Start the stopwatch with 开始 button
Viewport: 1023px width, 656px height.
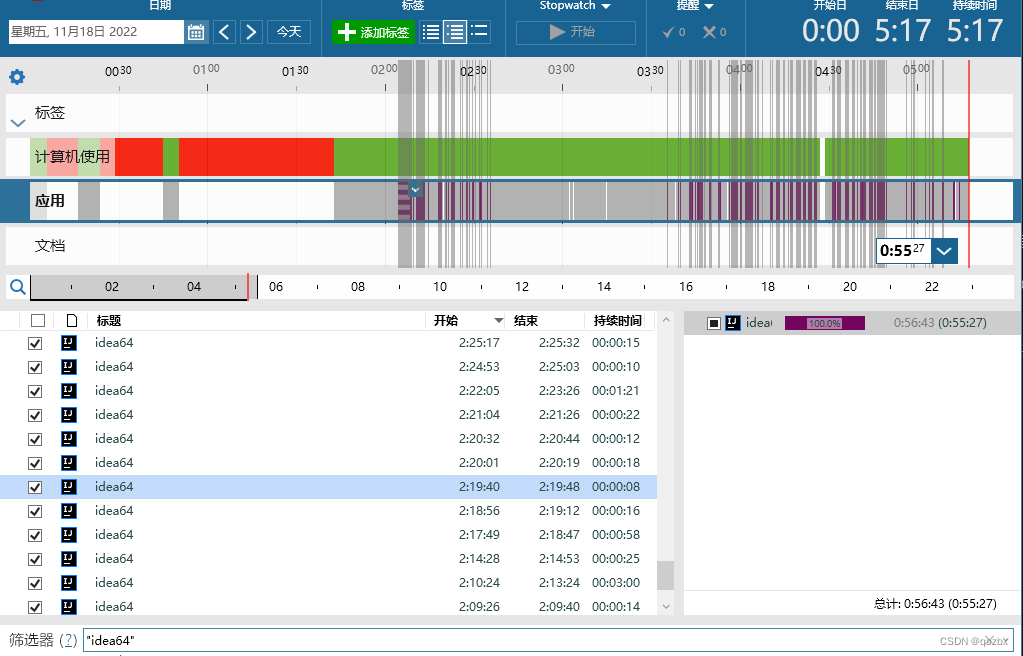[575, 33]
